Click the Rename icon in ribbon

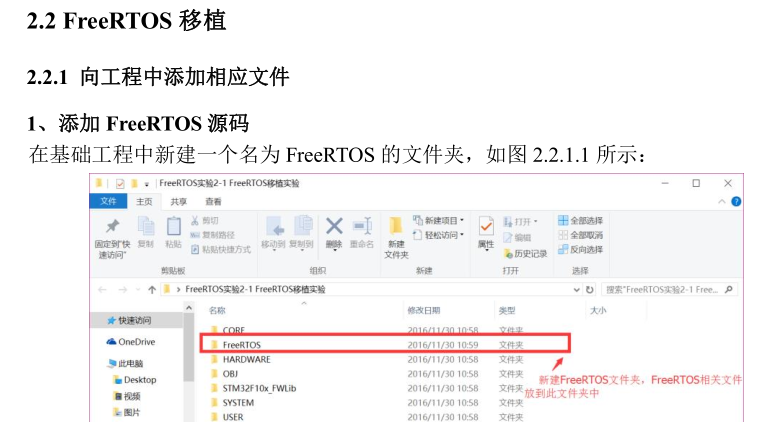click(362, 226)
